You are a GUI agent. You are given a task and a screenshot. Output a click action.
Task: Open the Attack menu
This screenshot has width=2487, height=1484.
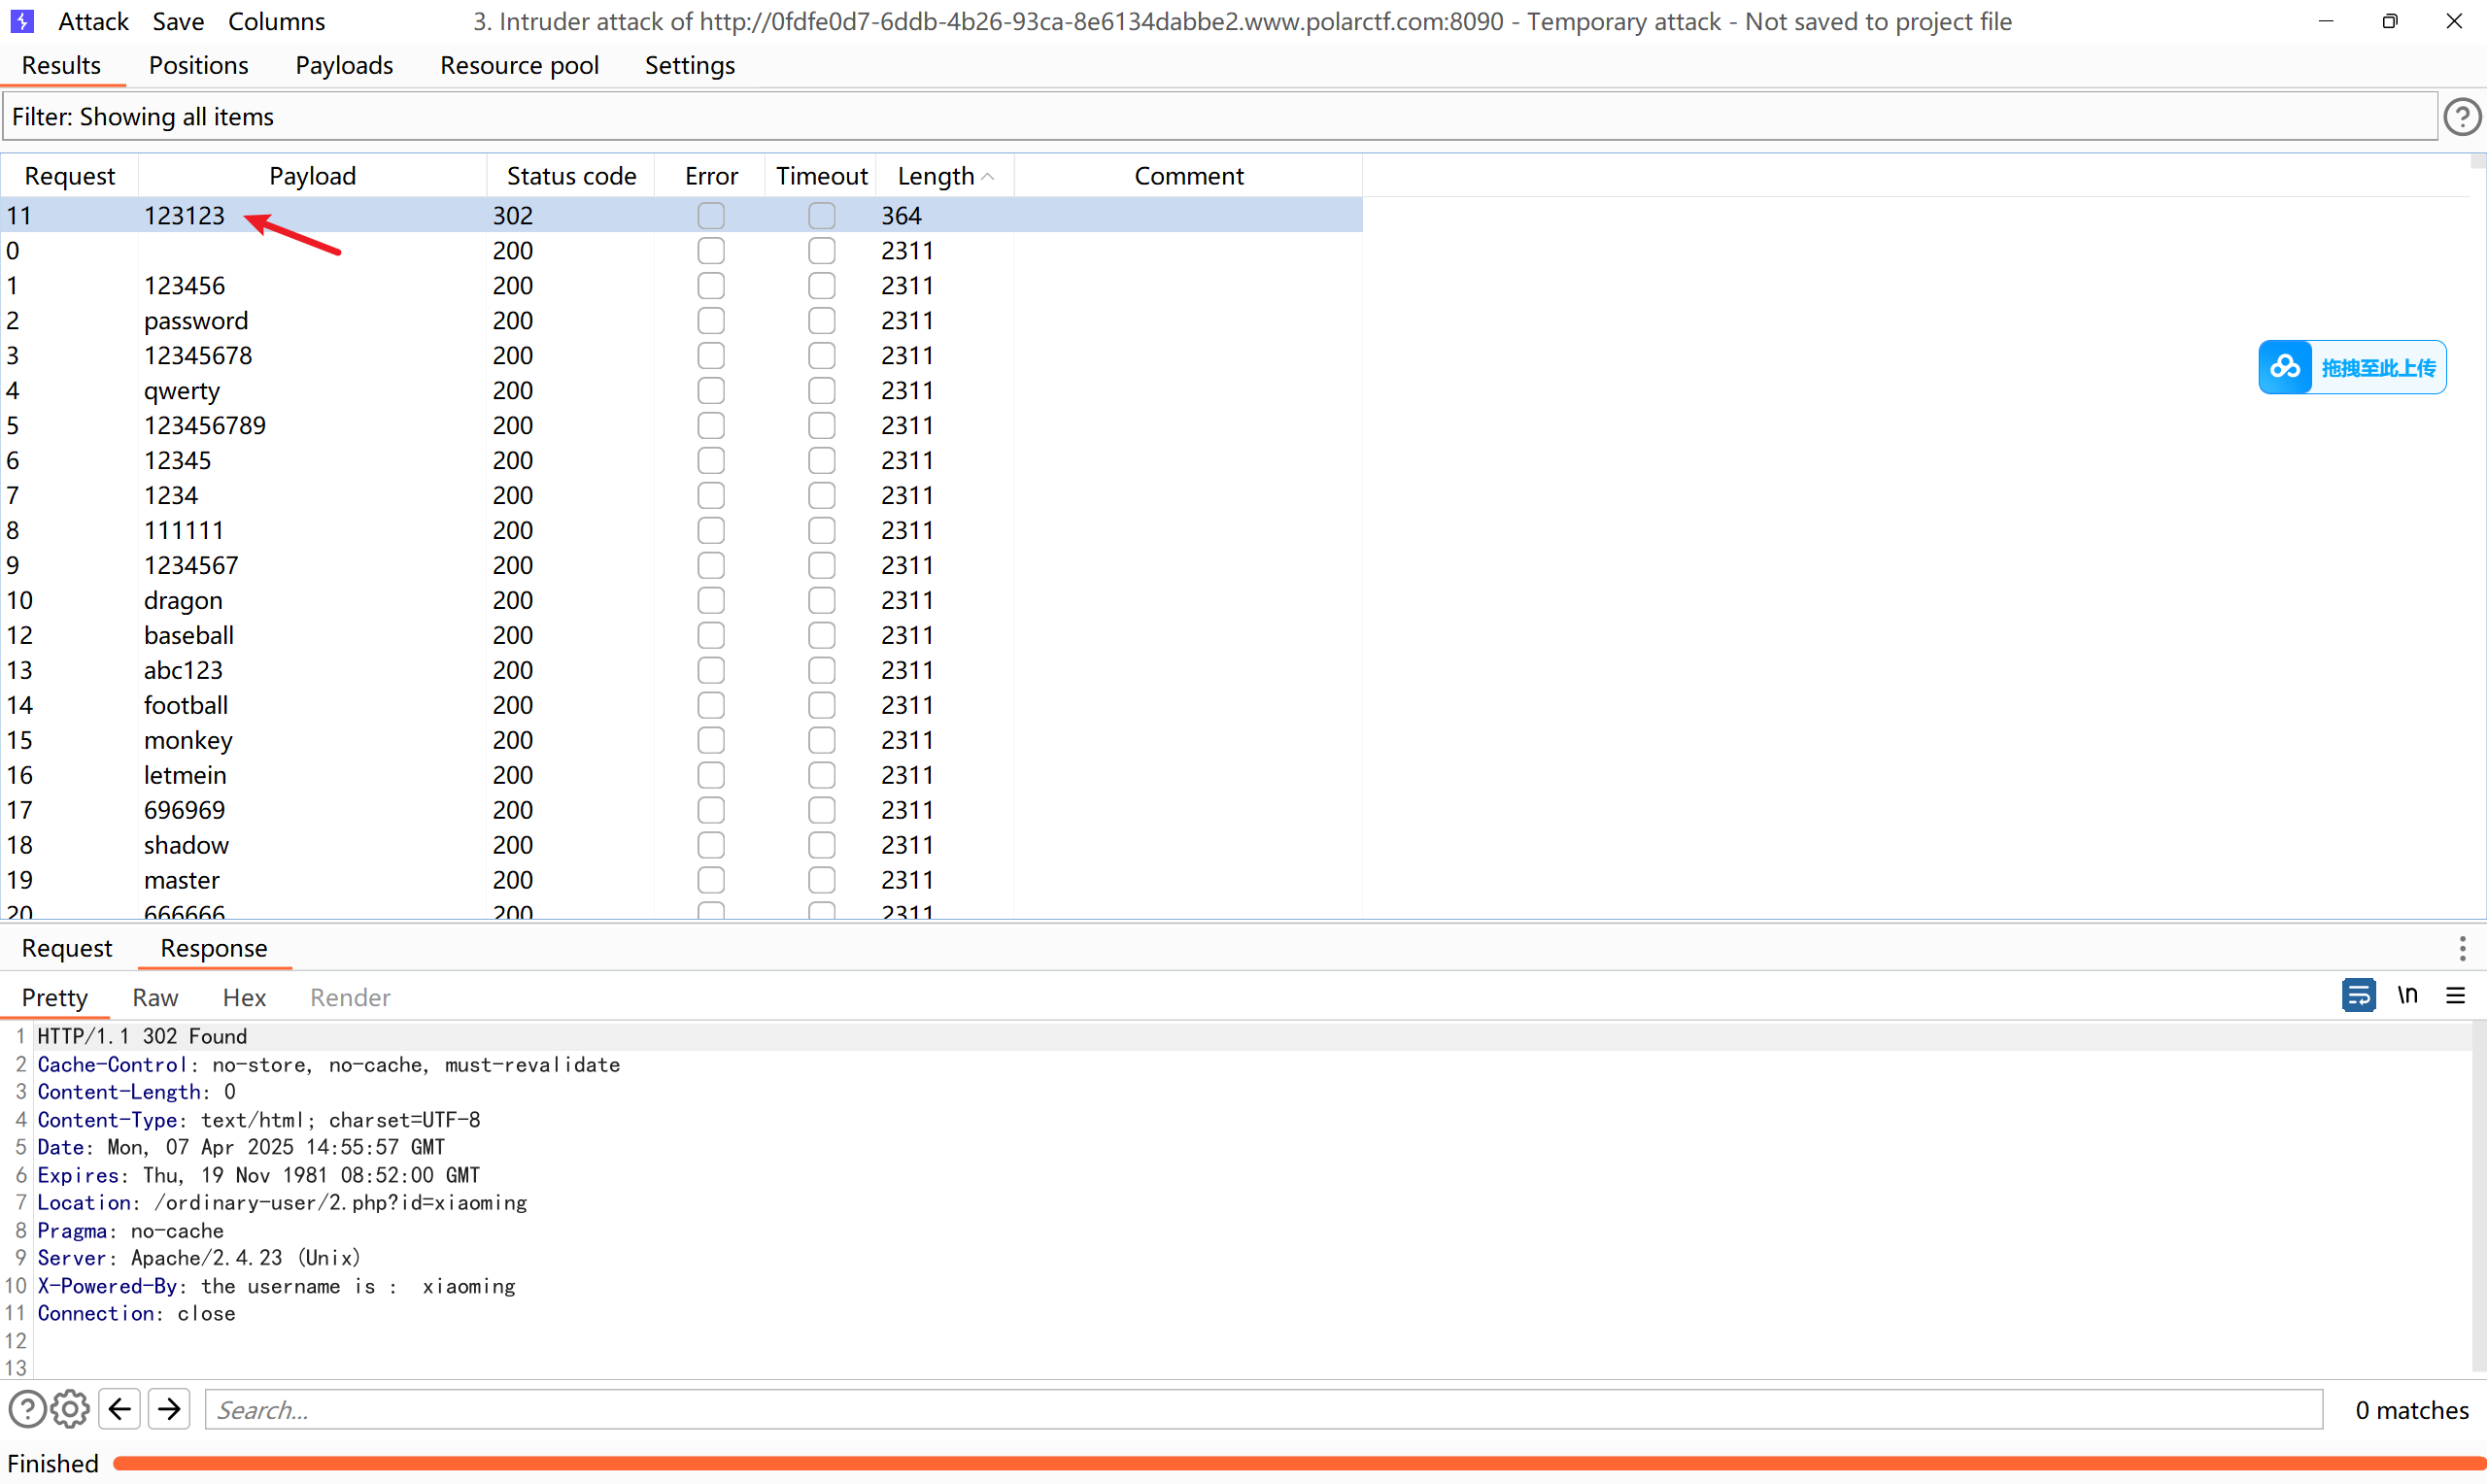93,21
